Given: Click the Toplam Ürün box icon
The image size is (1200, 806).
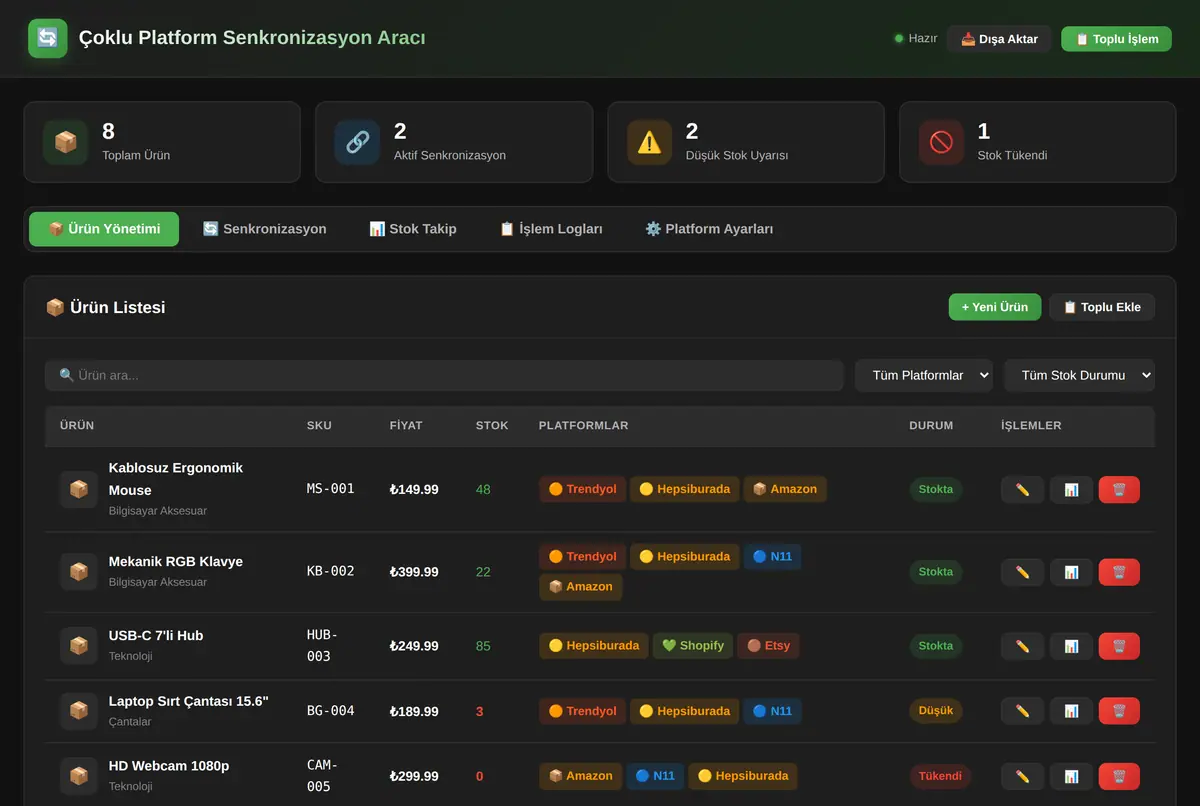Looking at the screenshot, I should click(x=65, y=142).
